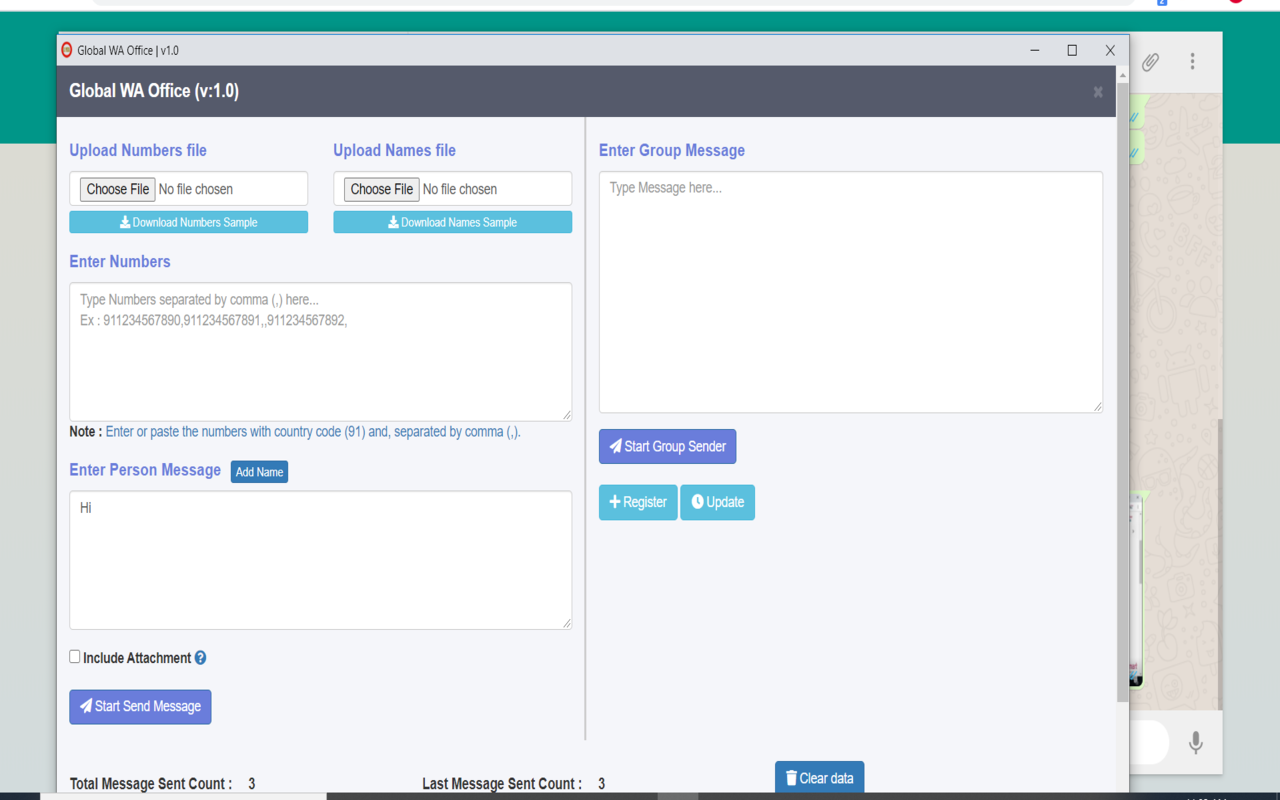Click the Enter Numbers heading

120,262
